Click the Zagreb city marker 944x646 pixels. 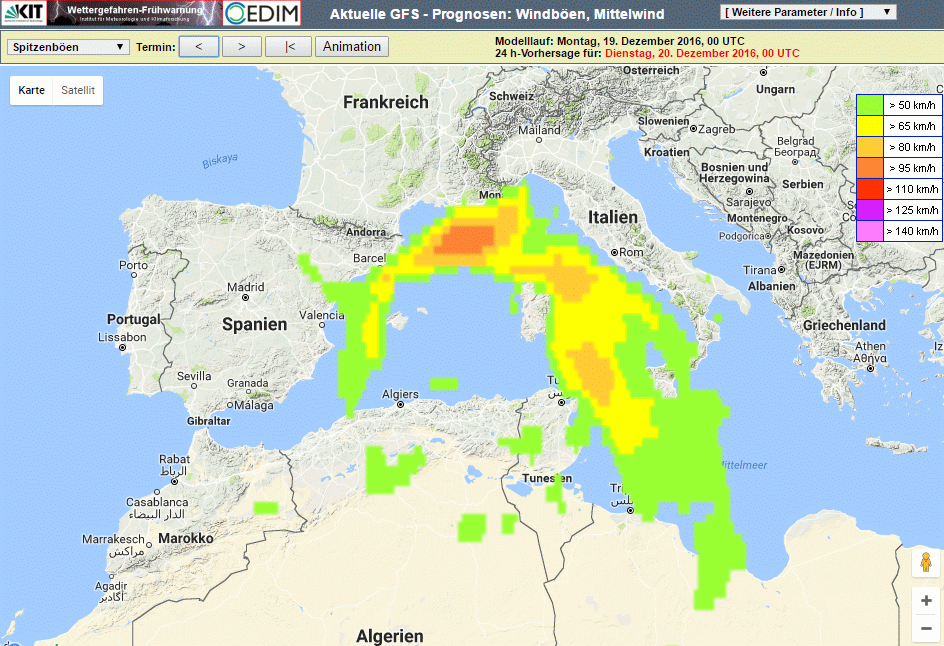click(694, 129)
